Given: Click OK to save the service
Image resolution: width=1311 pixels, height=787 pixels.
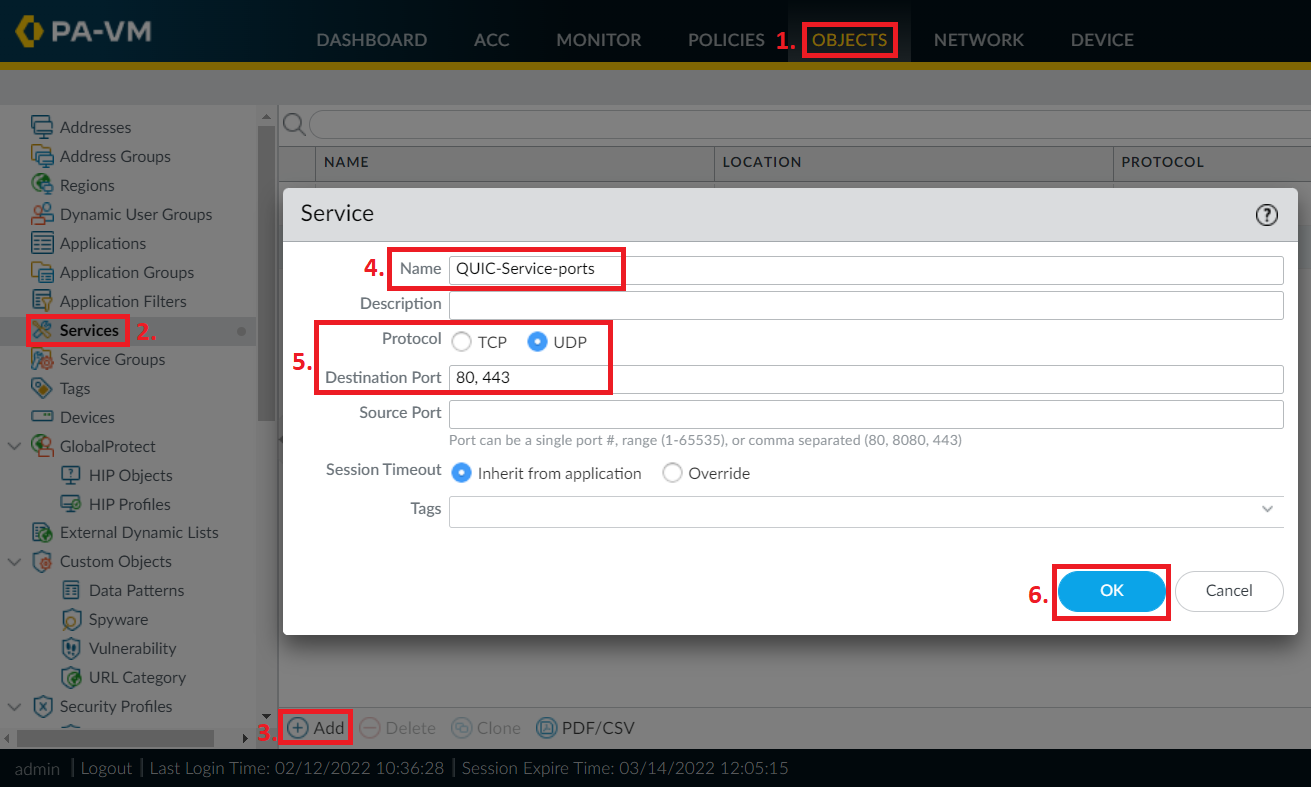Looking at the screenshot, I should coord(1111,591).
